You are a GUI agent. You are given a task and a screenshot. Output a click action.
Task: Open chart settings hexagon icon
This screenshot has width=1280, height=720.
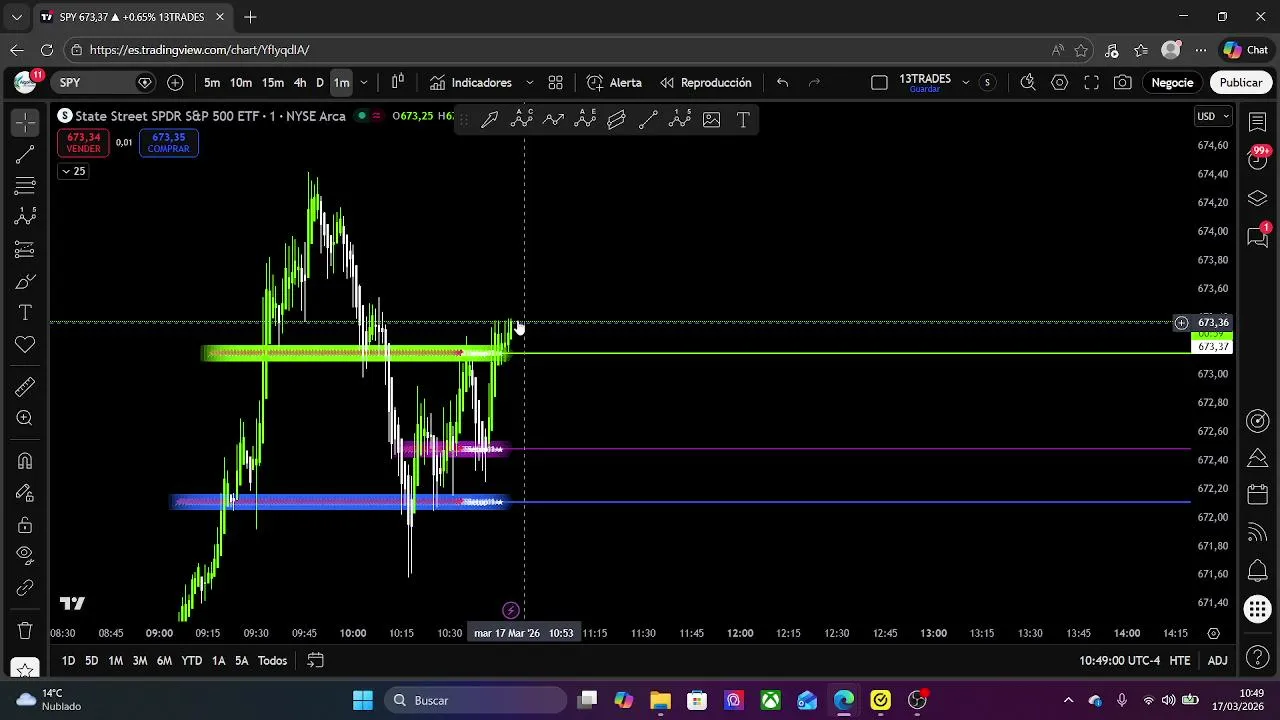(1059, 82)
